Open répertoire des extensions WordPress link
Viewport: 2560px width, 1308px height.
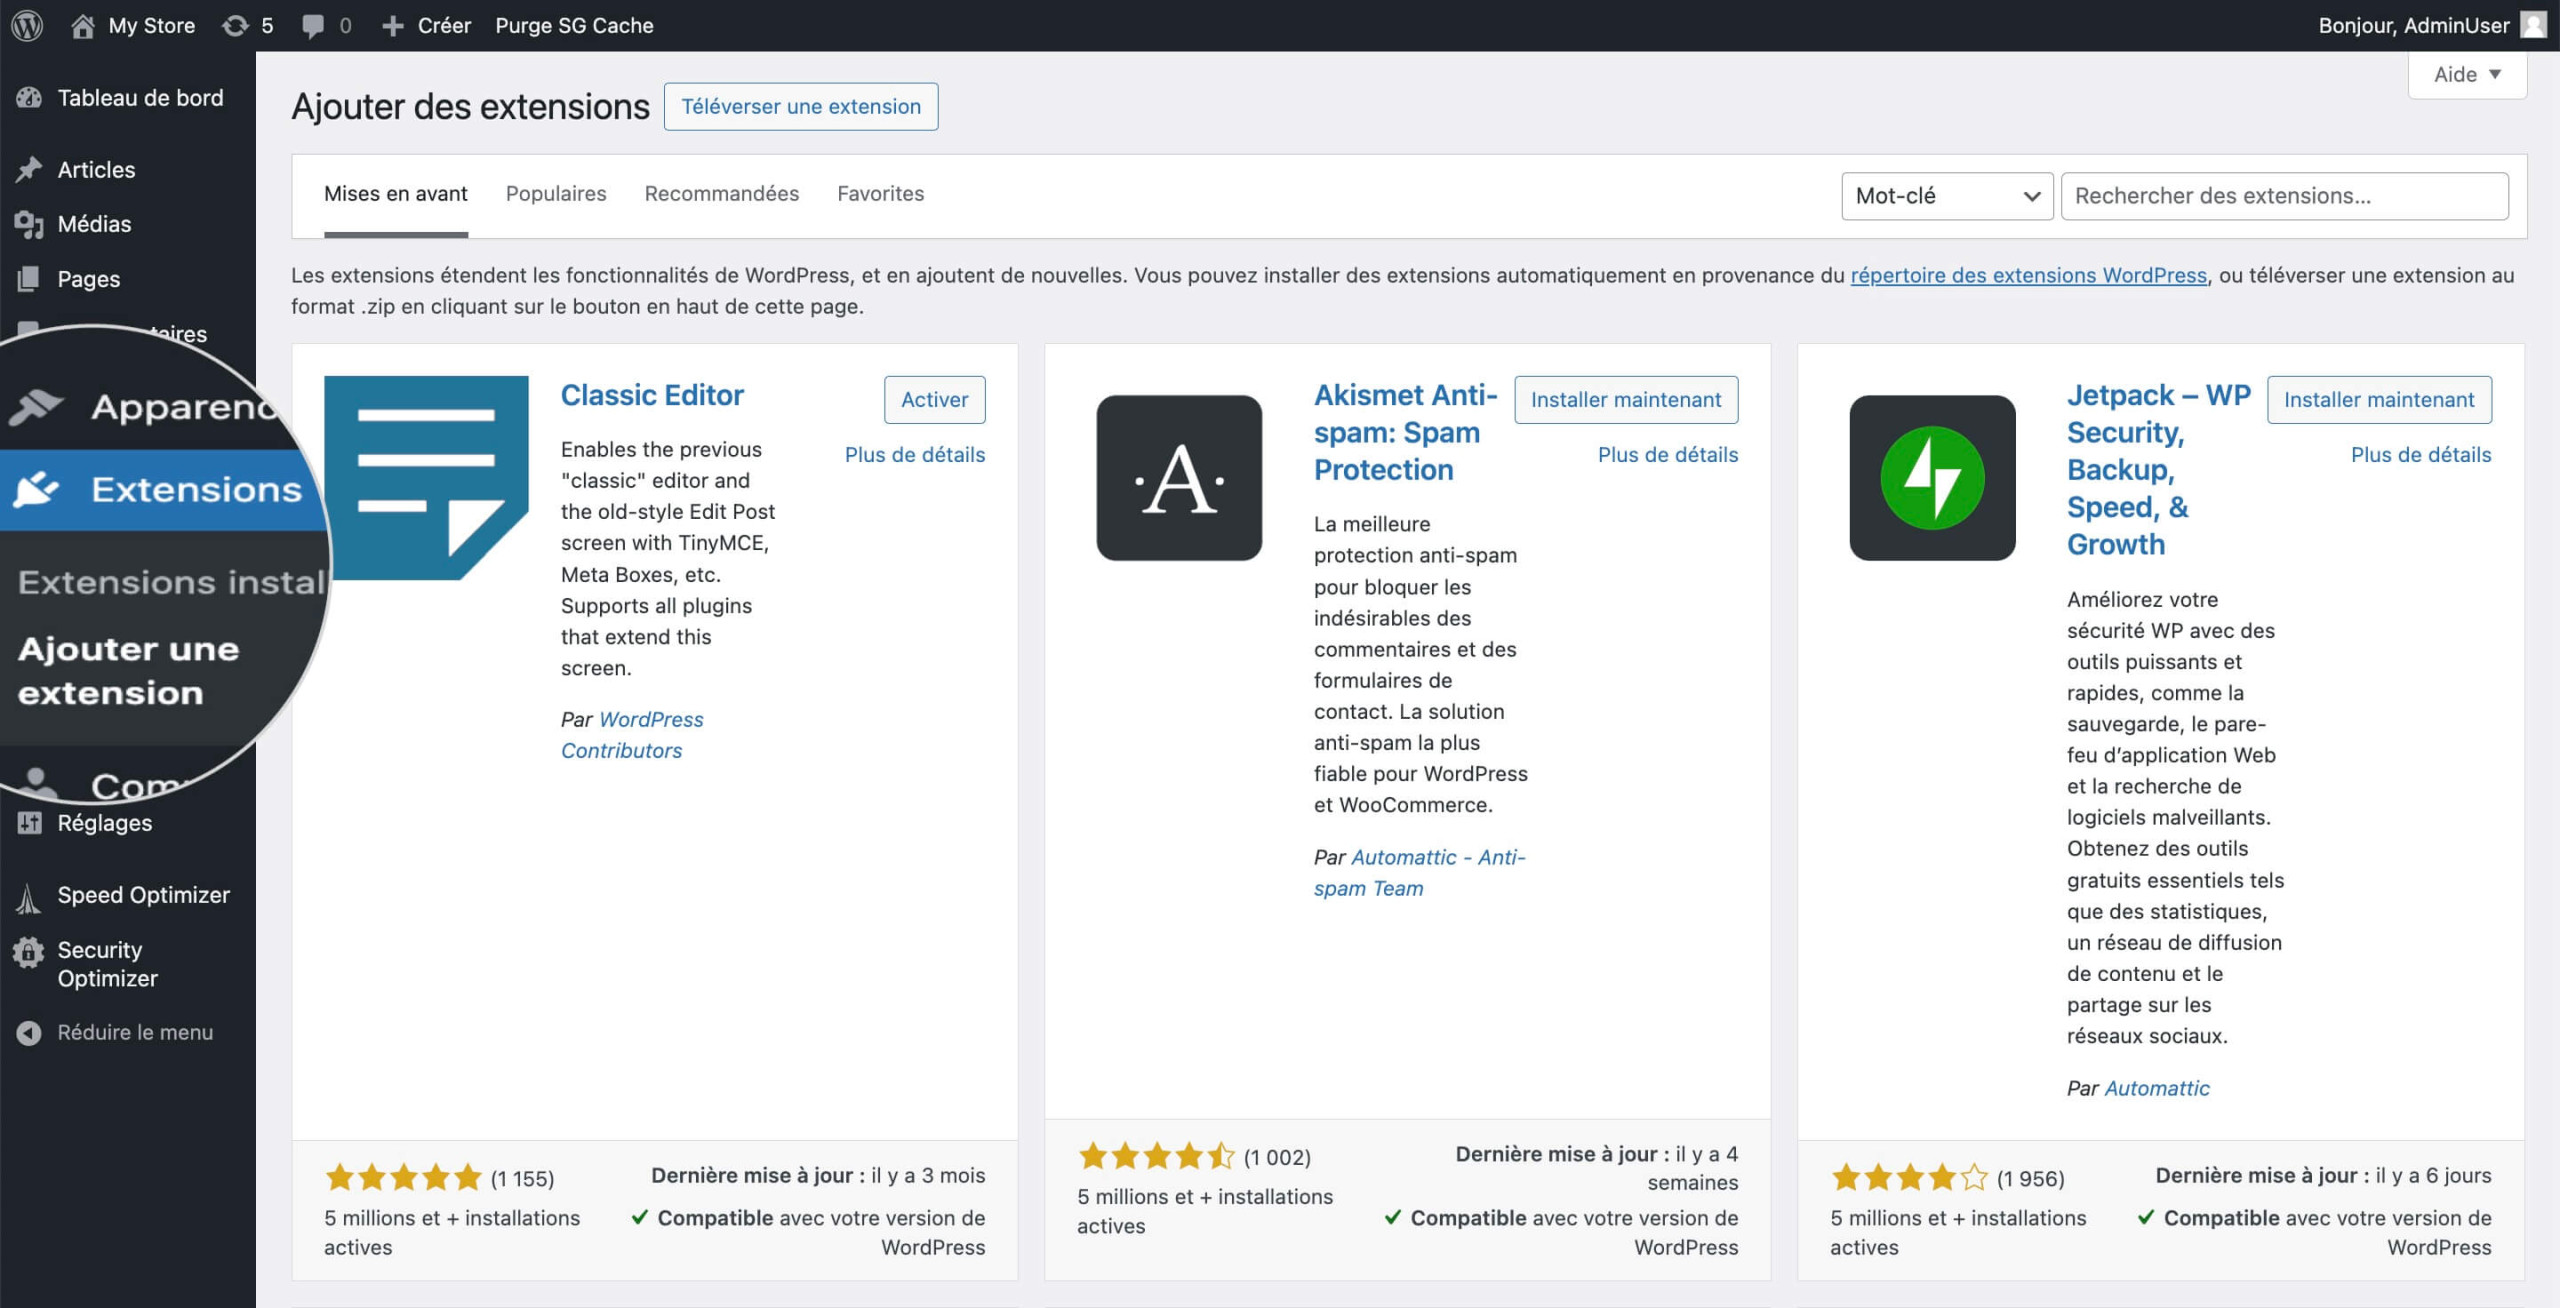pyautogui.click(x=2028, y=276)
